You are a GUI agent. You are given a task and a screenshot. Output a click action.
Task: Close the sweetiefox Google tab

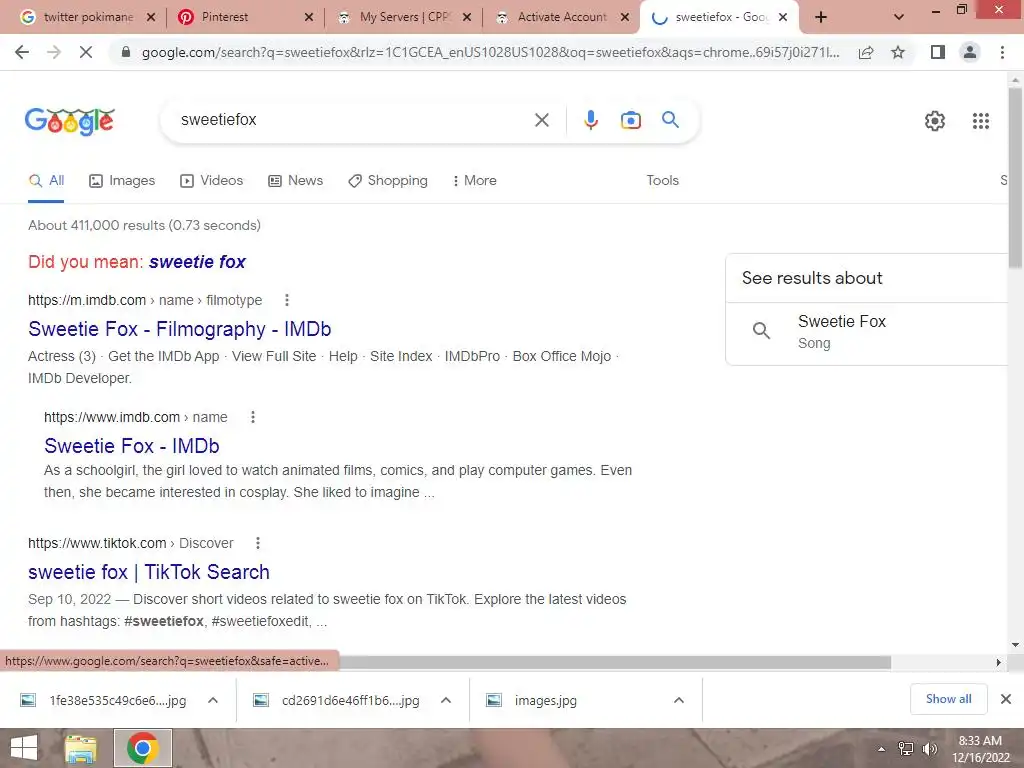tap(783, 18)
